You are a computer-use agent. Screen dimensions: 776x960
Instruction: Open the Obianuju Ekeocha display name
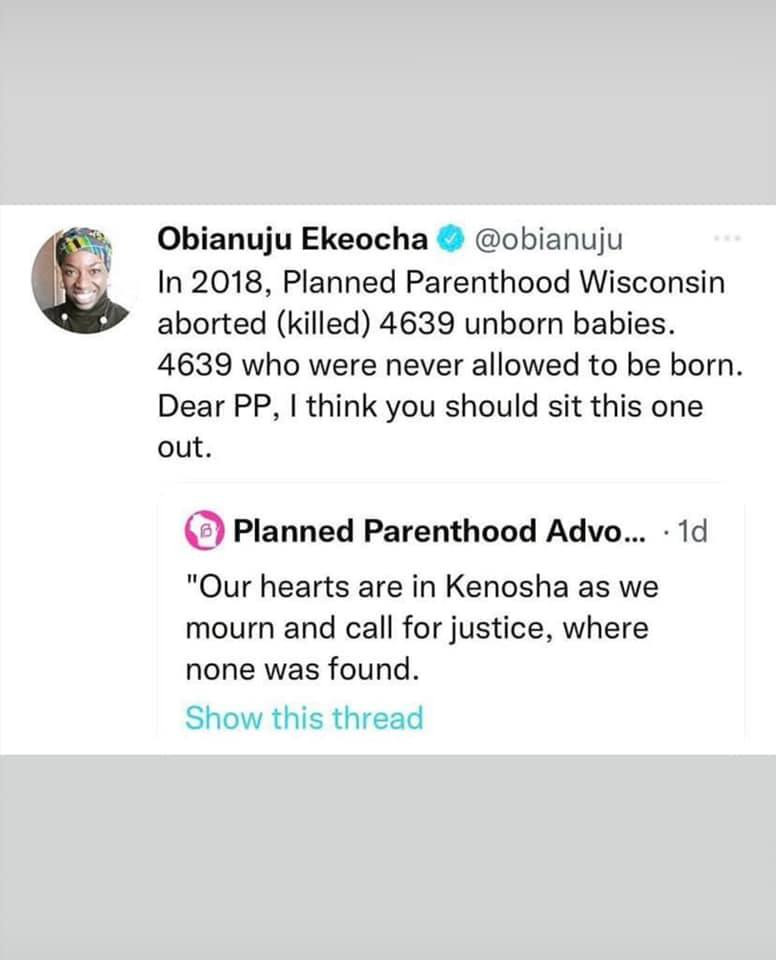coord(294,238)
